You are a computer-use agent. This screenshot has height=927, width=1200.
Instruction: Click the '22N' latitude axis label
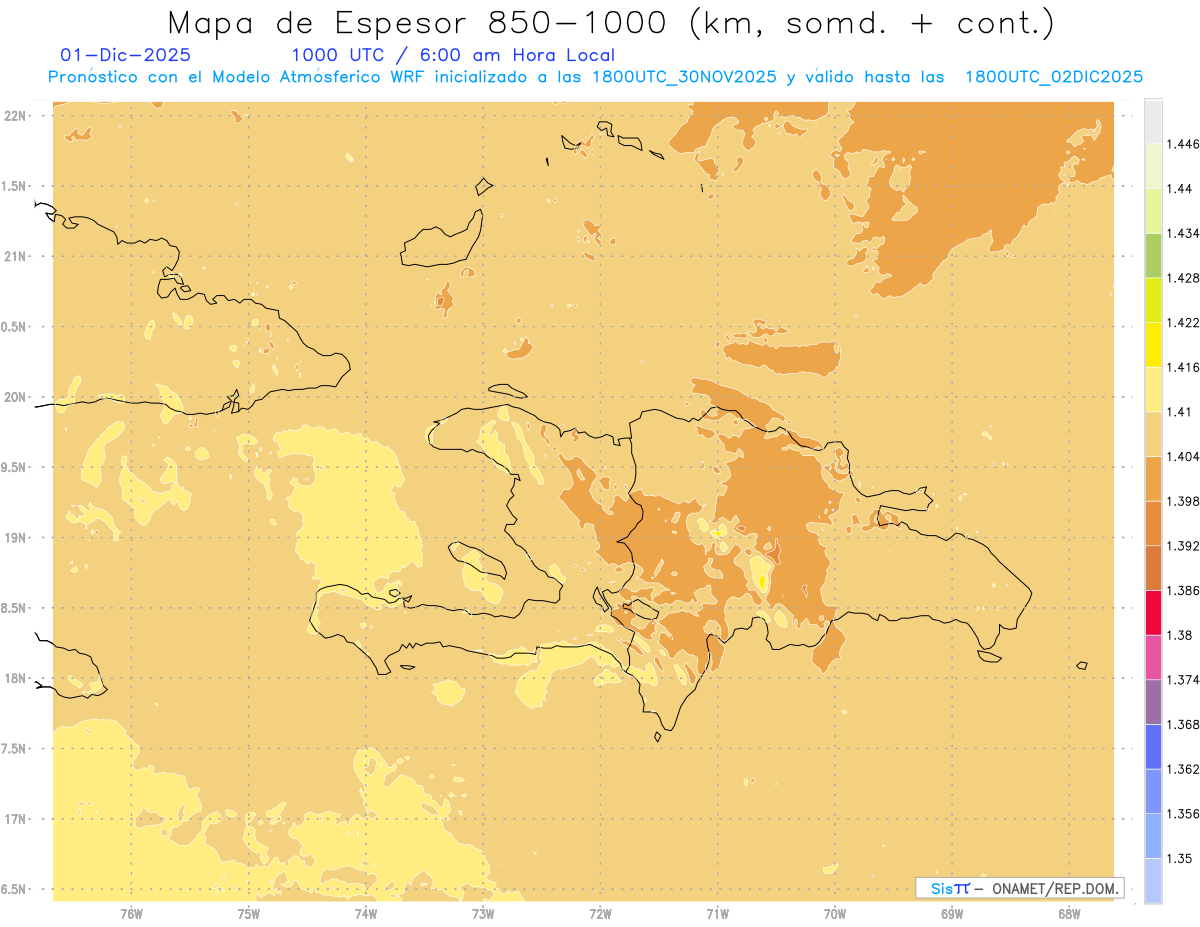(x=16, y=116)
